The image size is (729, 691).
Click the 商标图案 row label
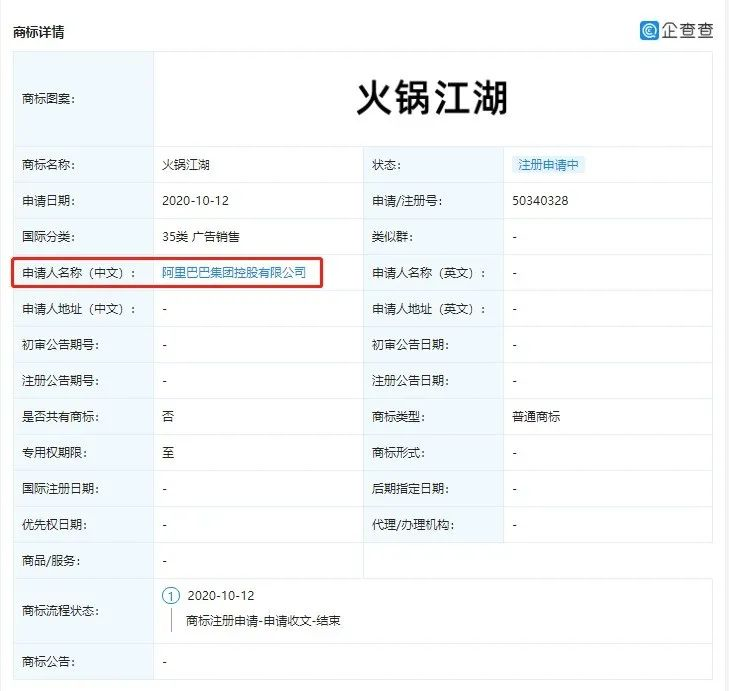[x=48, y=99]
